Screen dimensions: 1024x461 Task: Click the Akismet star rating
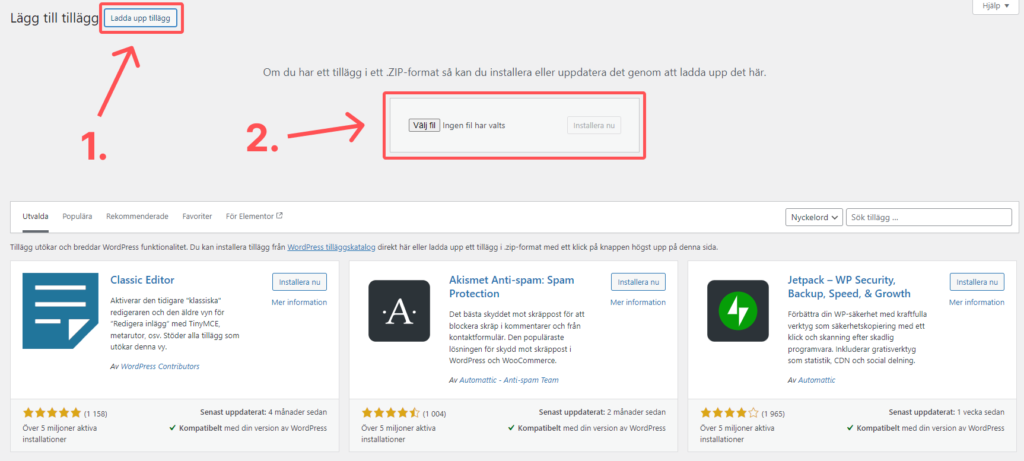click(391, 413)
